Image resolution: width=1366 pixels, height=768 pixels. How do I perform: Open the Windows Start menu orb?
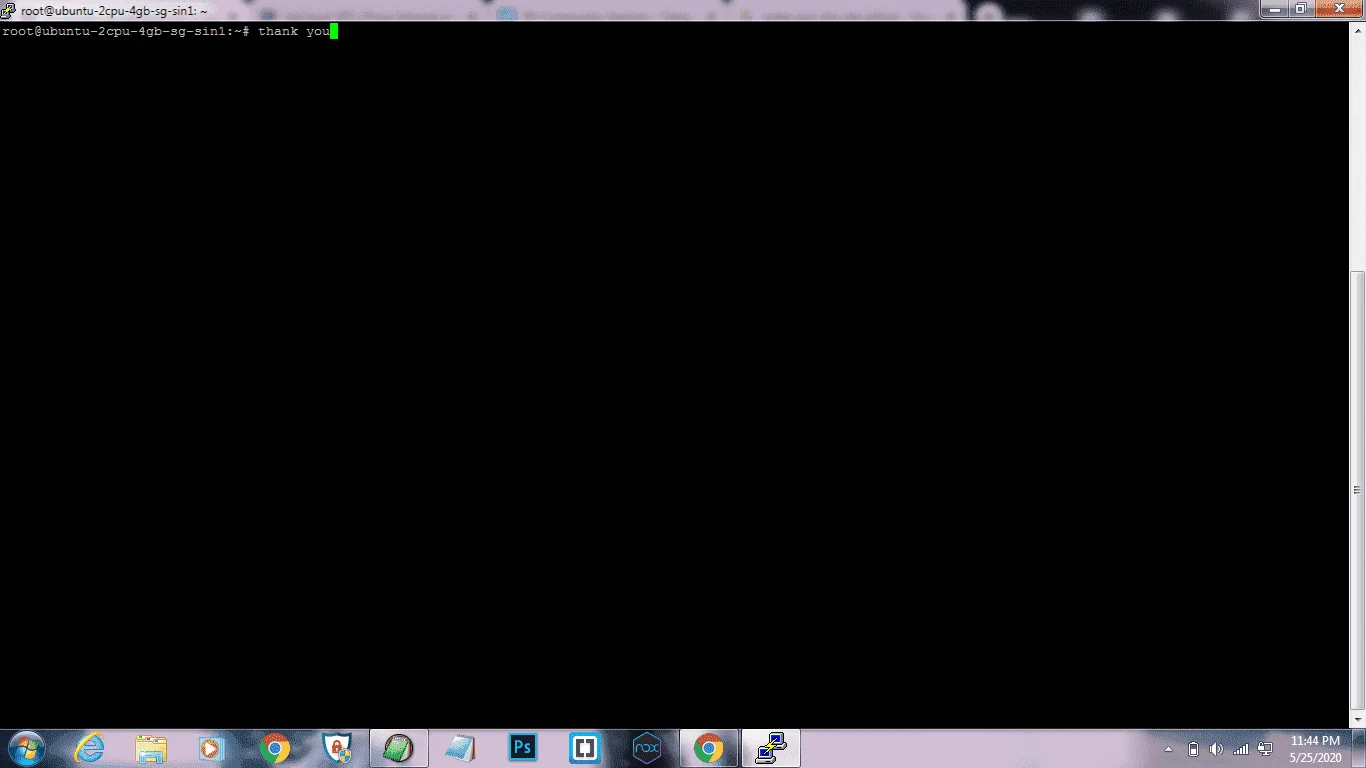(x=26, y=748)
